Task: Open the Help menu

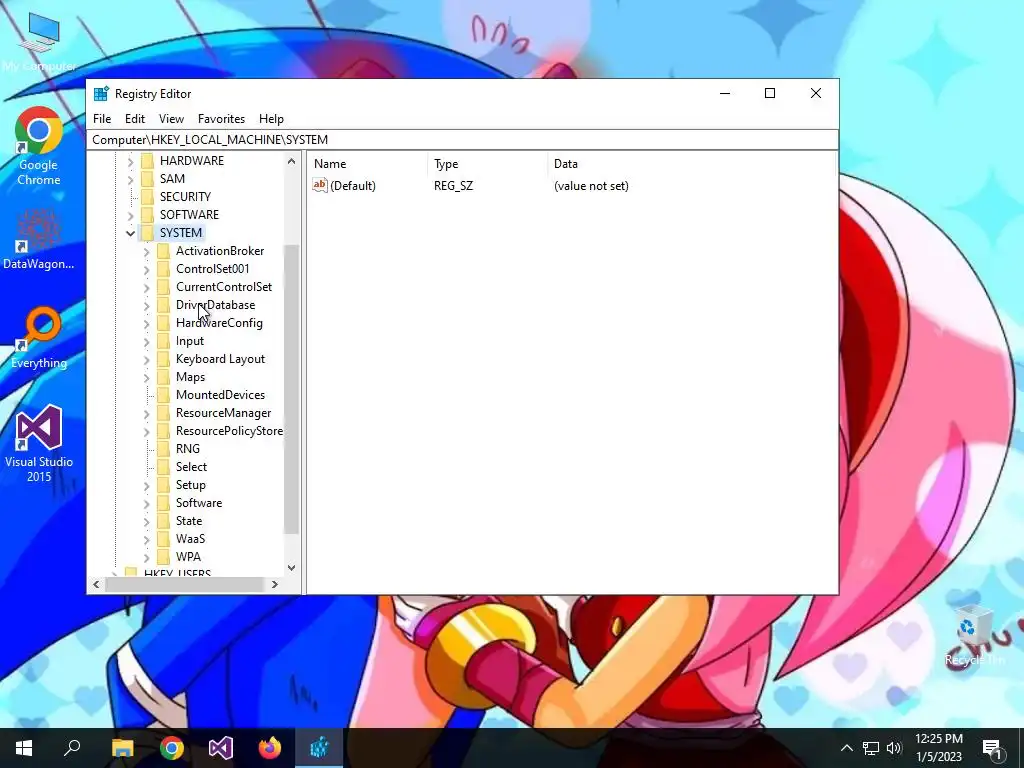Action: (271, 119)
